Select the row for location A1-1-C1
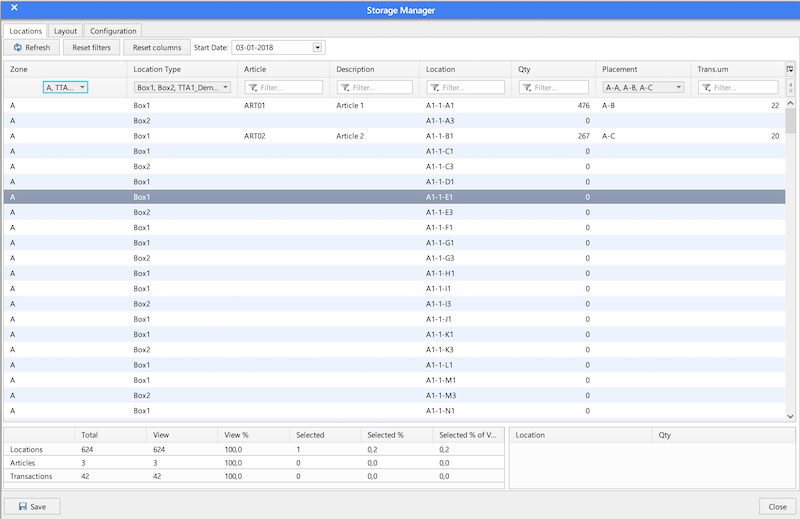800x519 pixels. [x=394, y=152]
